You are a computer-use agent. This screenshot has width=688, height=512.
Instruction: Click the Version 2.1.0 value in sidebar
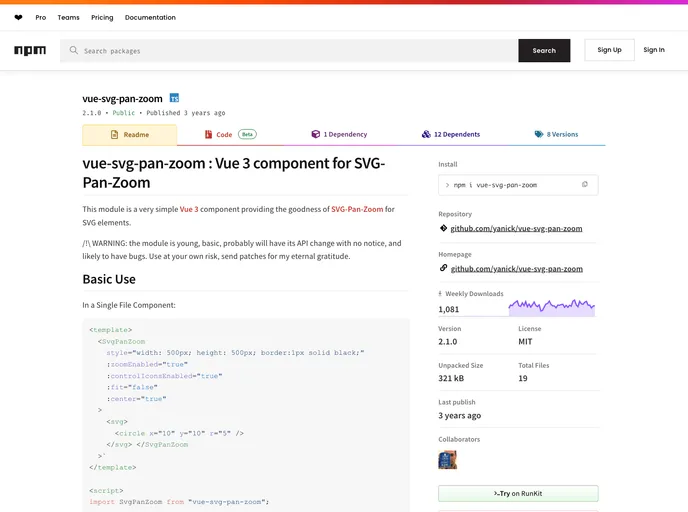[x=448, y=342]
